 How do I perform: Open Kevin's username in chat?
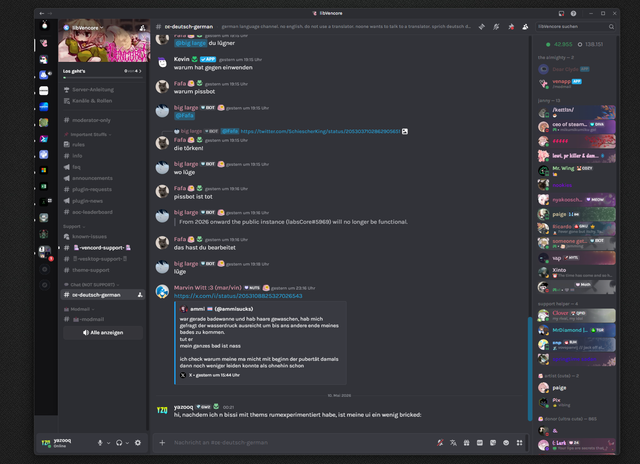[182, 59]
